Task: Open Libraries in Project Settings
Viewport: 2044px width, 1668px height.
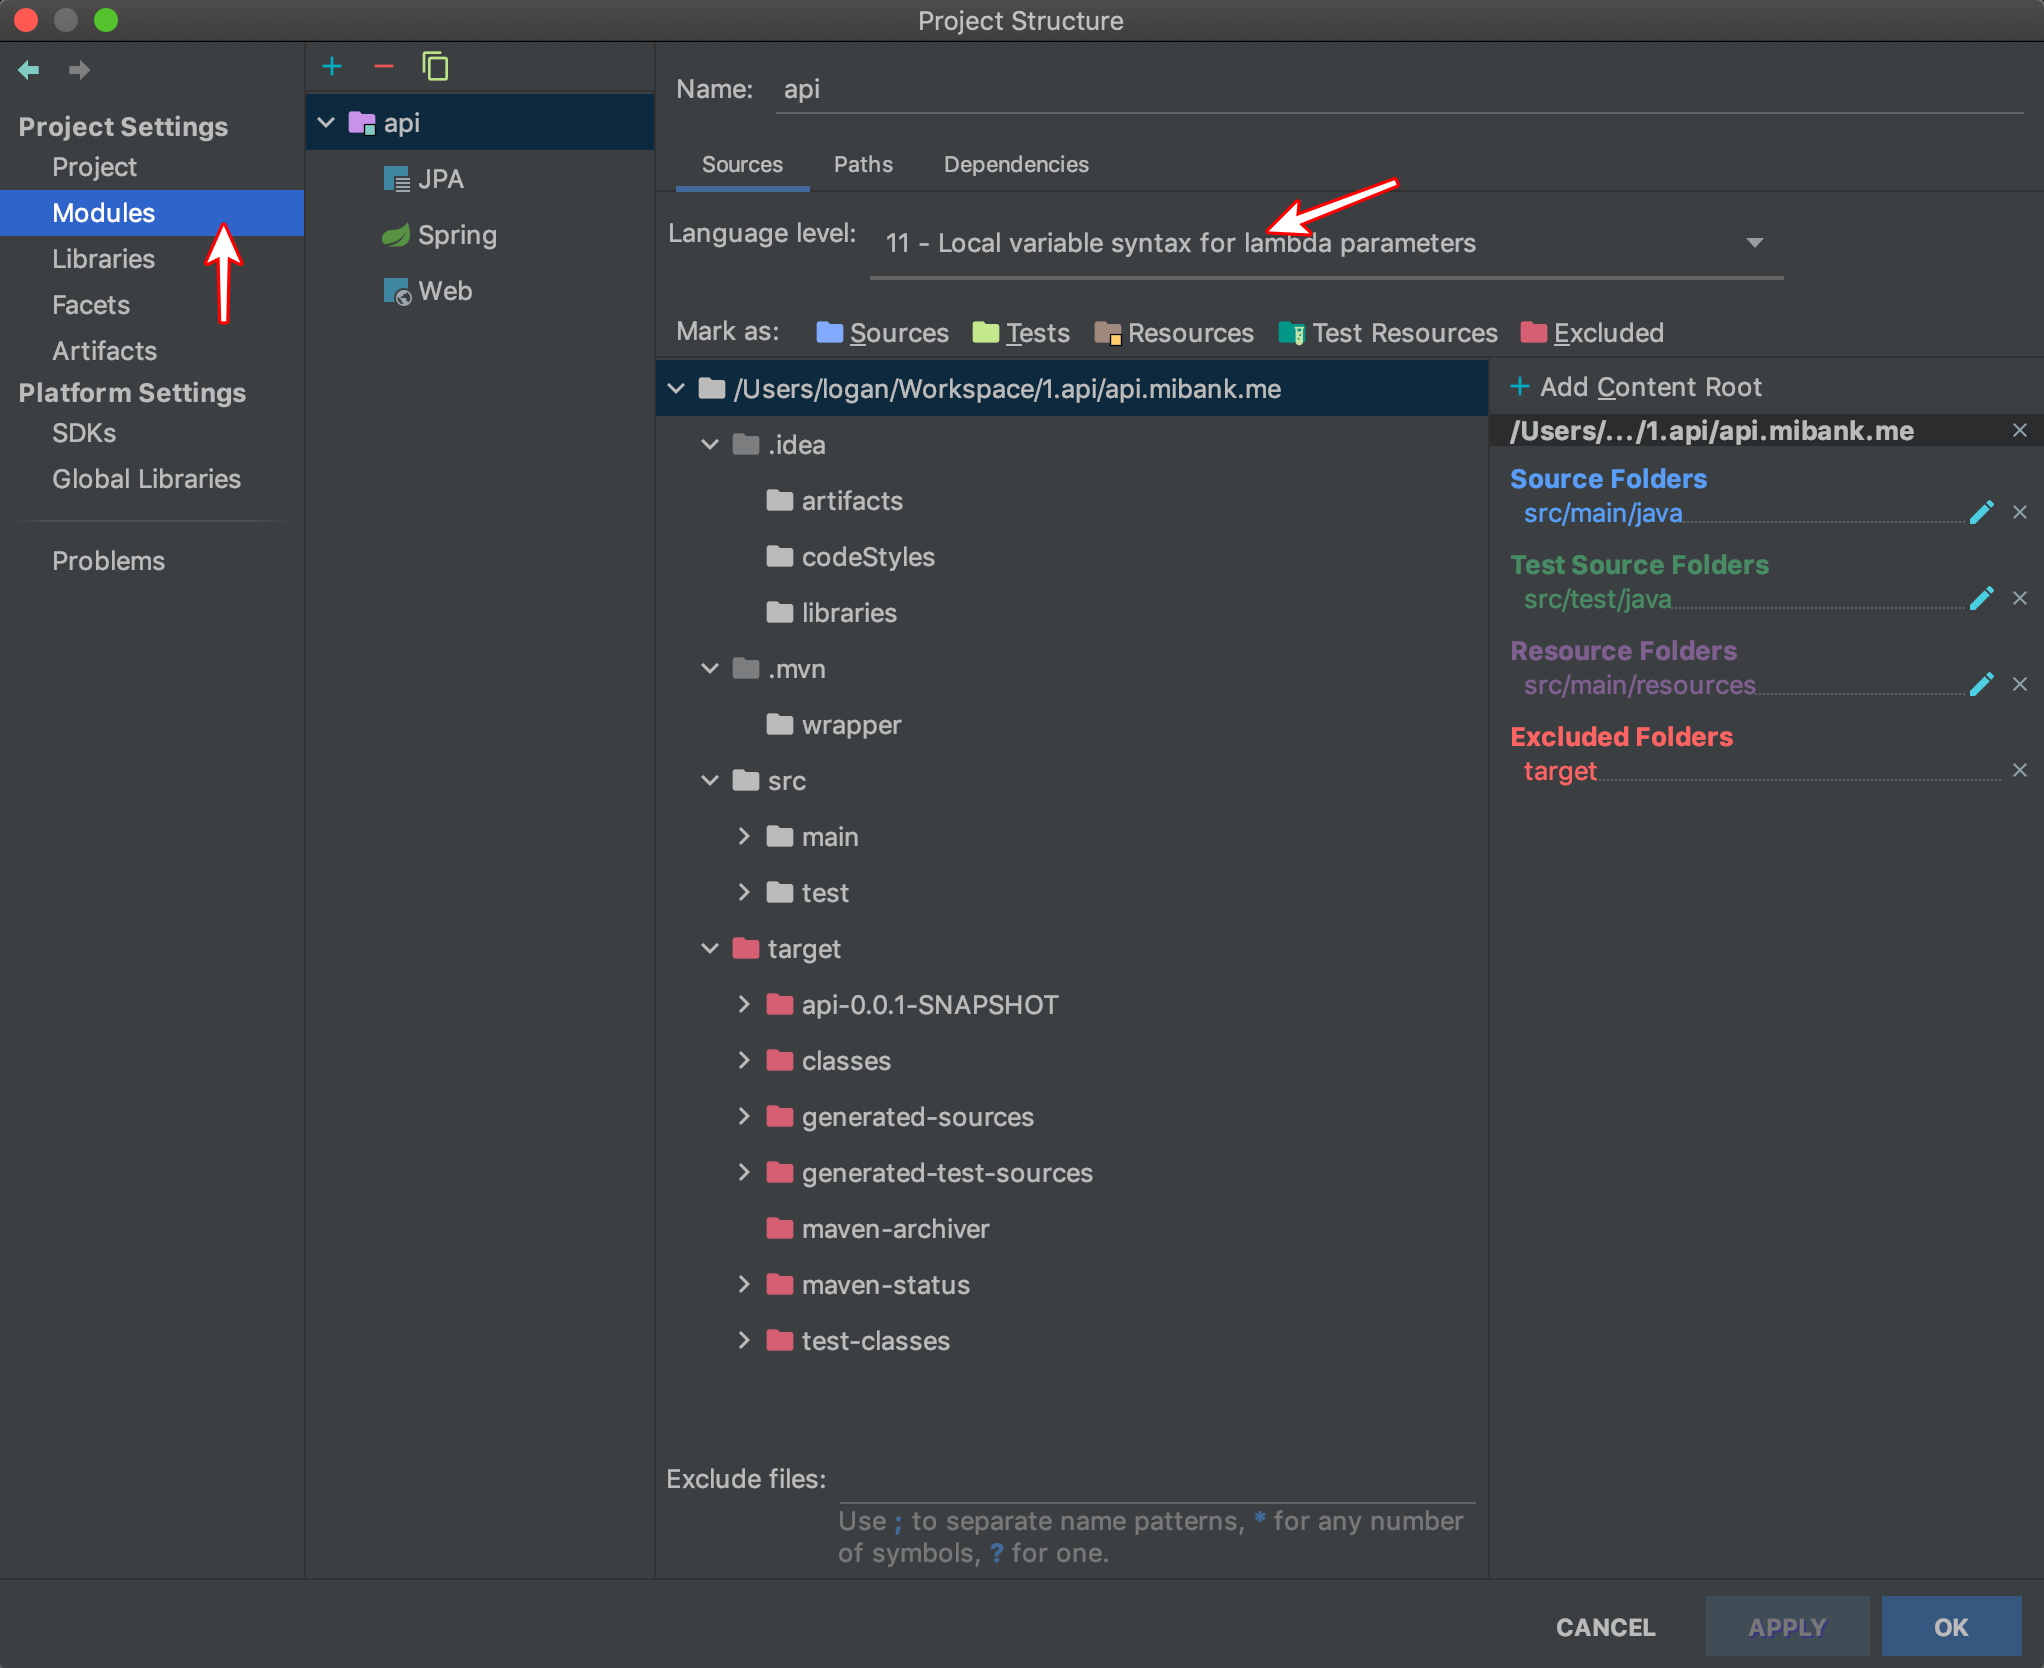Action: pos(103,259)
